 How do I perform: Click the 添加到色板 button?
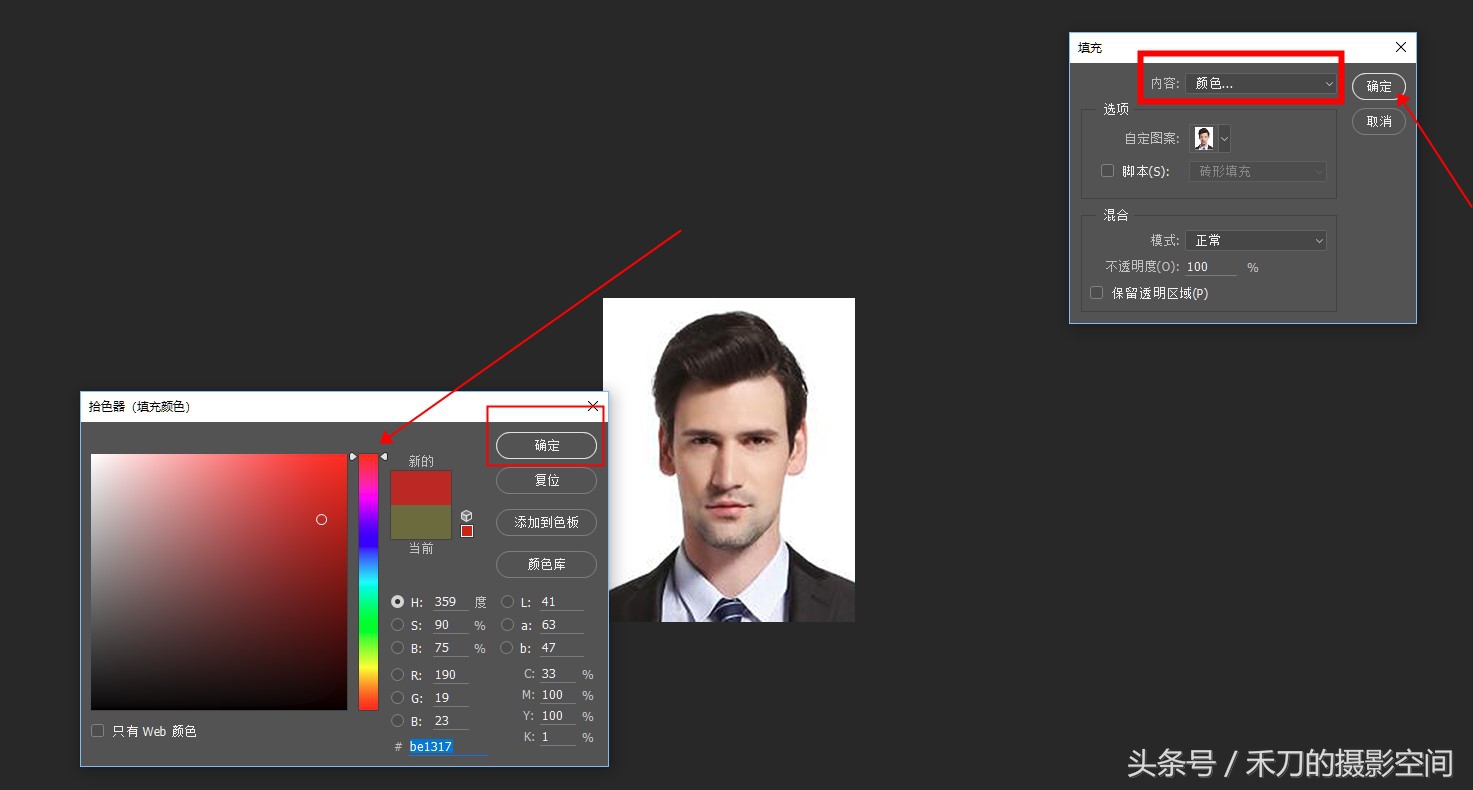tap(546, 522)
